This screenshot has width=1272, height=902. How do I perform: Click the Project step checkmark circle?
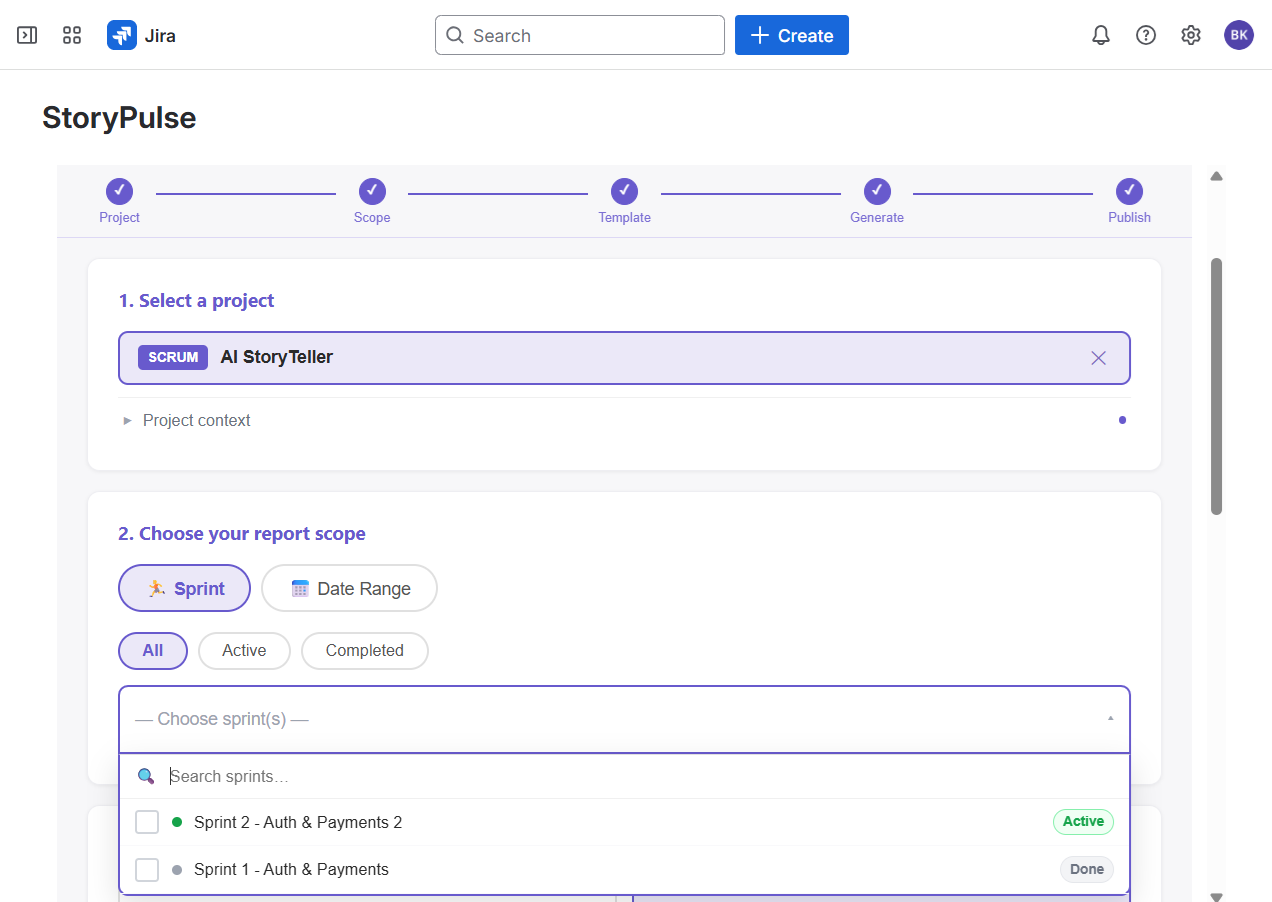pos(120,191)
